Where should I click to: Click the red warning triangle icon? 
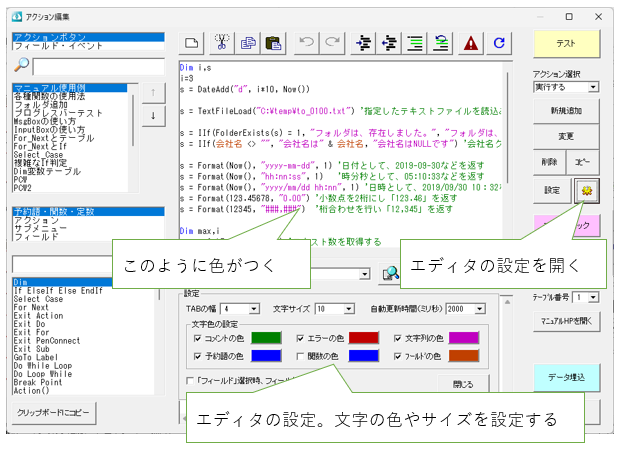tap(471, 43)
